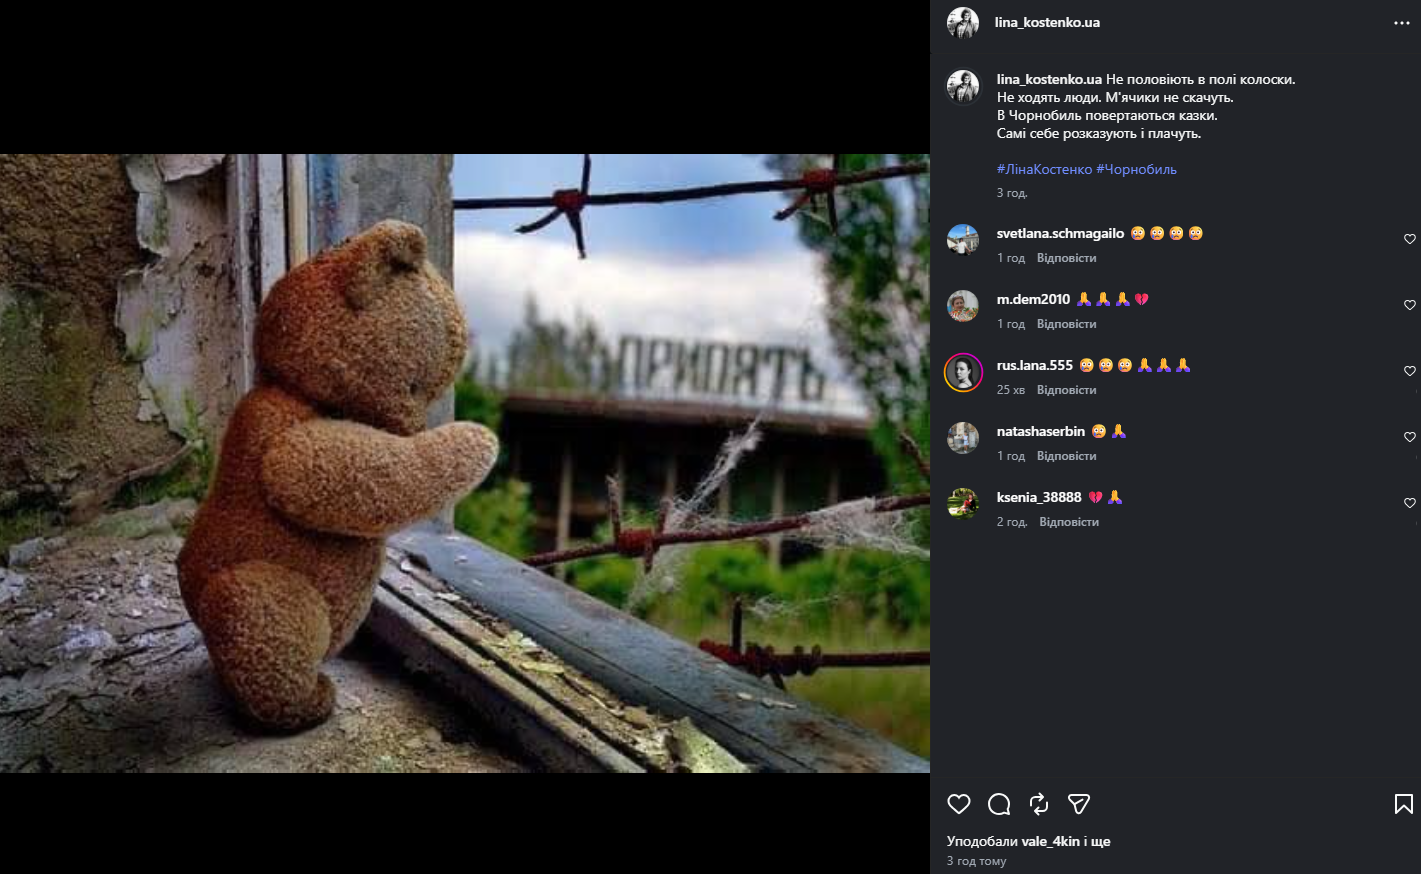The width and height of the screenshot is (1421, 874).
Task: Share the post via paper plane icon
Action: pos(1079,804)
